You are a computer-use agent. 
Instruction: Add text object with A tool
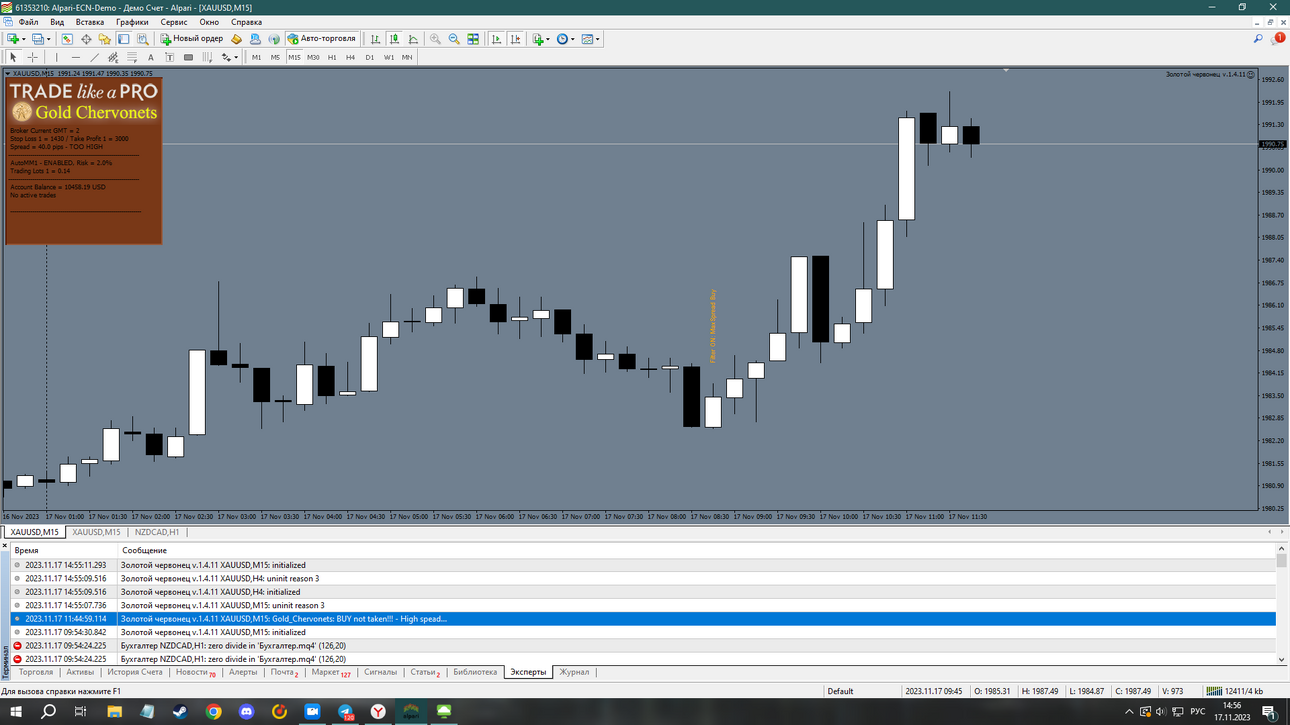[x=151, y=57]
